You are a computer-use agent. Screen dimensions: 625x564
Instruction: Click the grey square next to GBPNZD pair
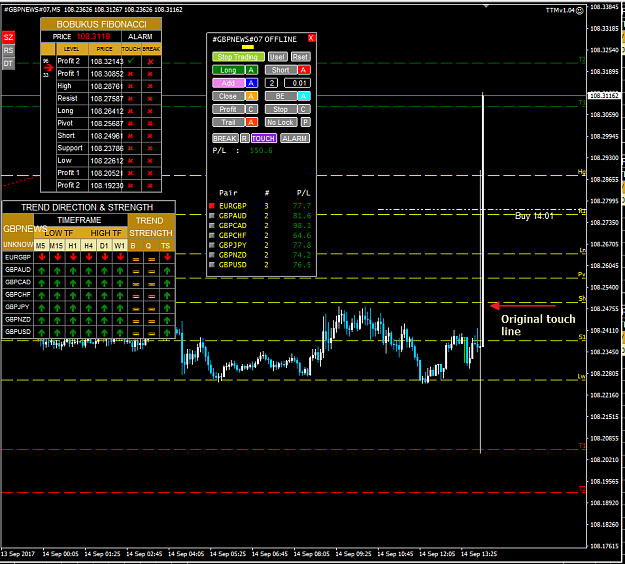pyautogui.click(x=212, y=255)
